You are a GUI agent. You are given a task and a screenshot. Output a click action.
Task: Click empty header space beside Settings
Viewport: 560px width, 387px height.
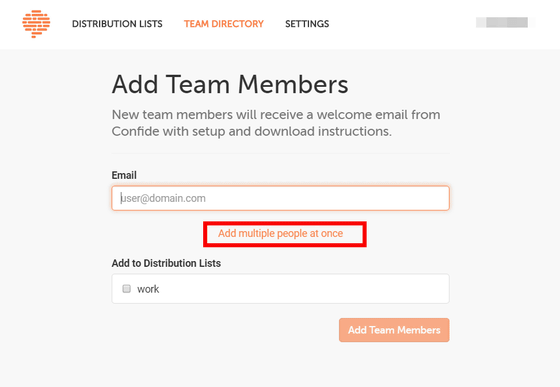pos(400,24)
